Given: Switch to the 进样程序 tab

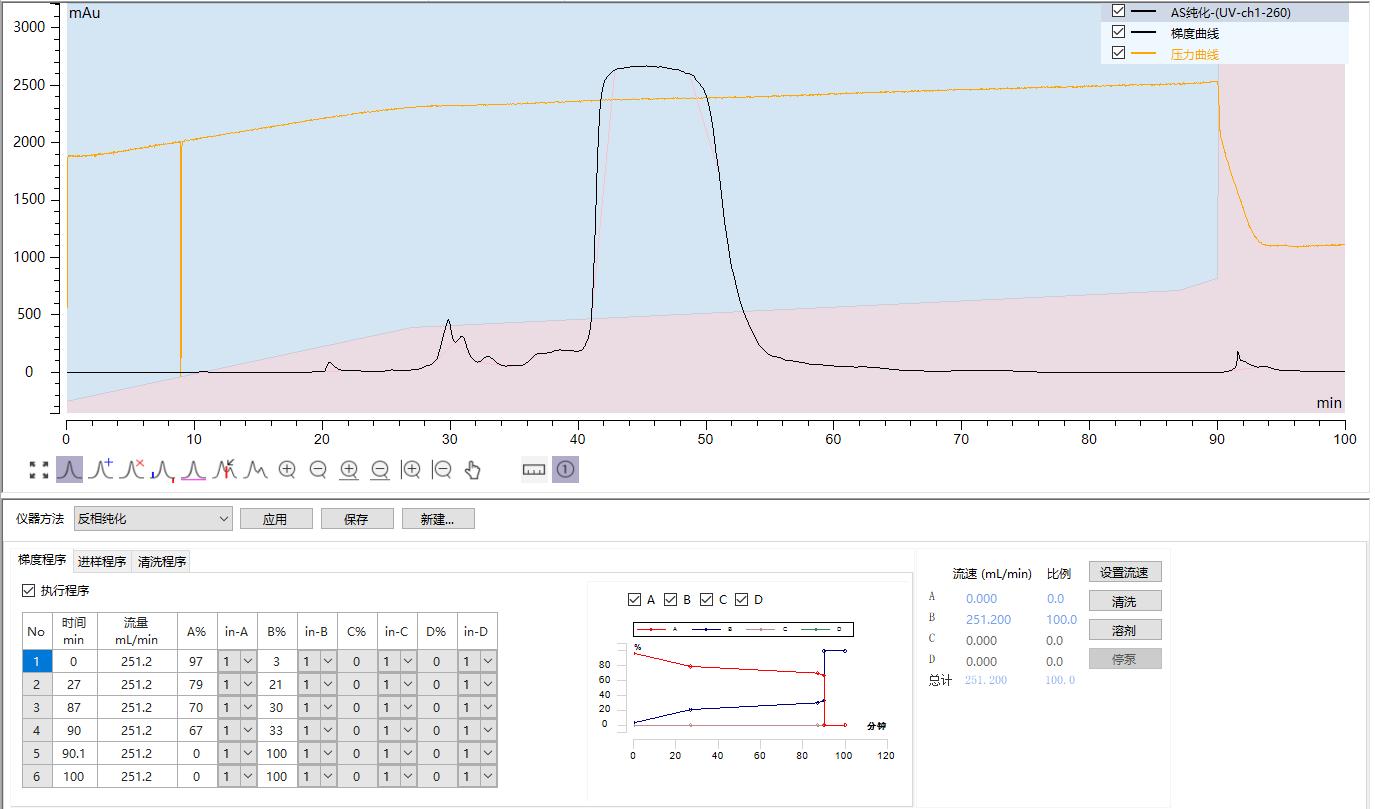Looking at the screenshot, I should (103, 561).
